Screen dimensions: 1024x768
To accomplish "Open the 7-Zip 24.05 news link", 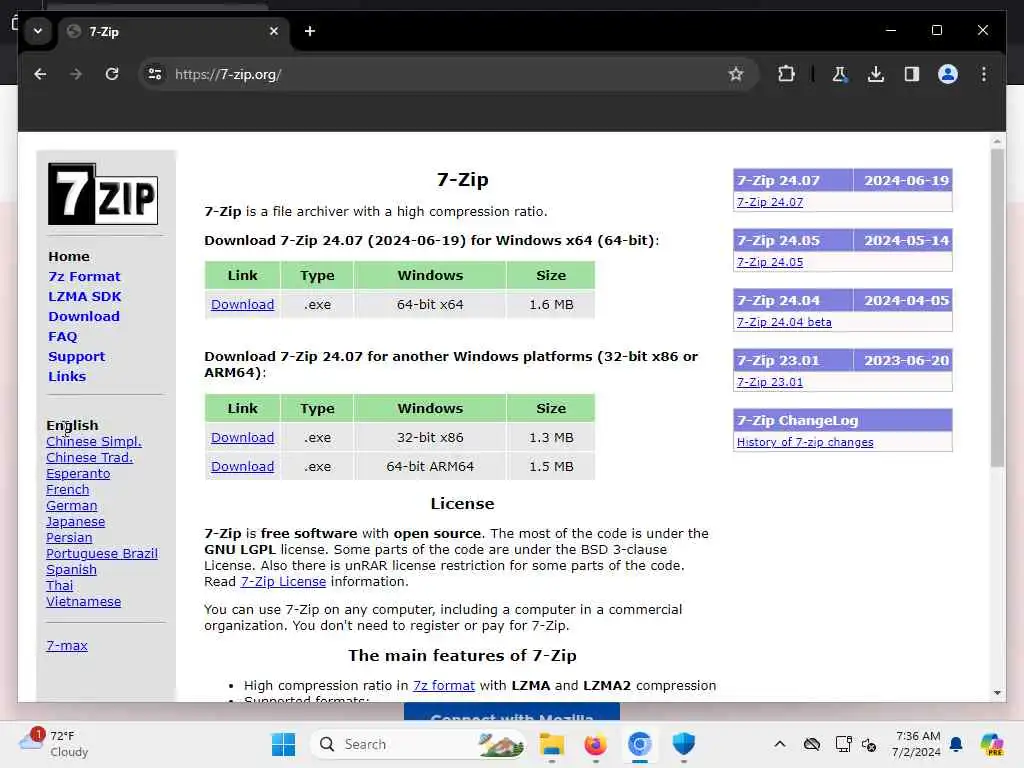I will (x=770, y=263).
